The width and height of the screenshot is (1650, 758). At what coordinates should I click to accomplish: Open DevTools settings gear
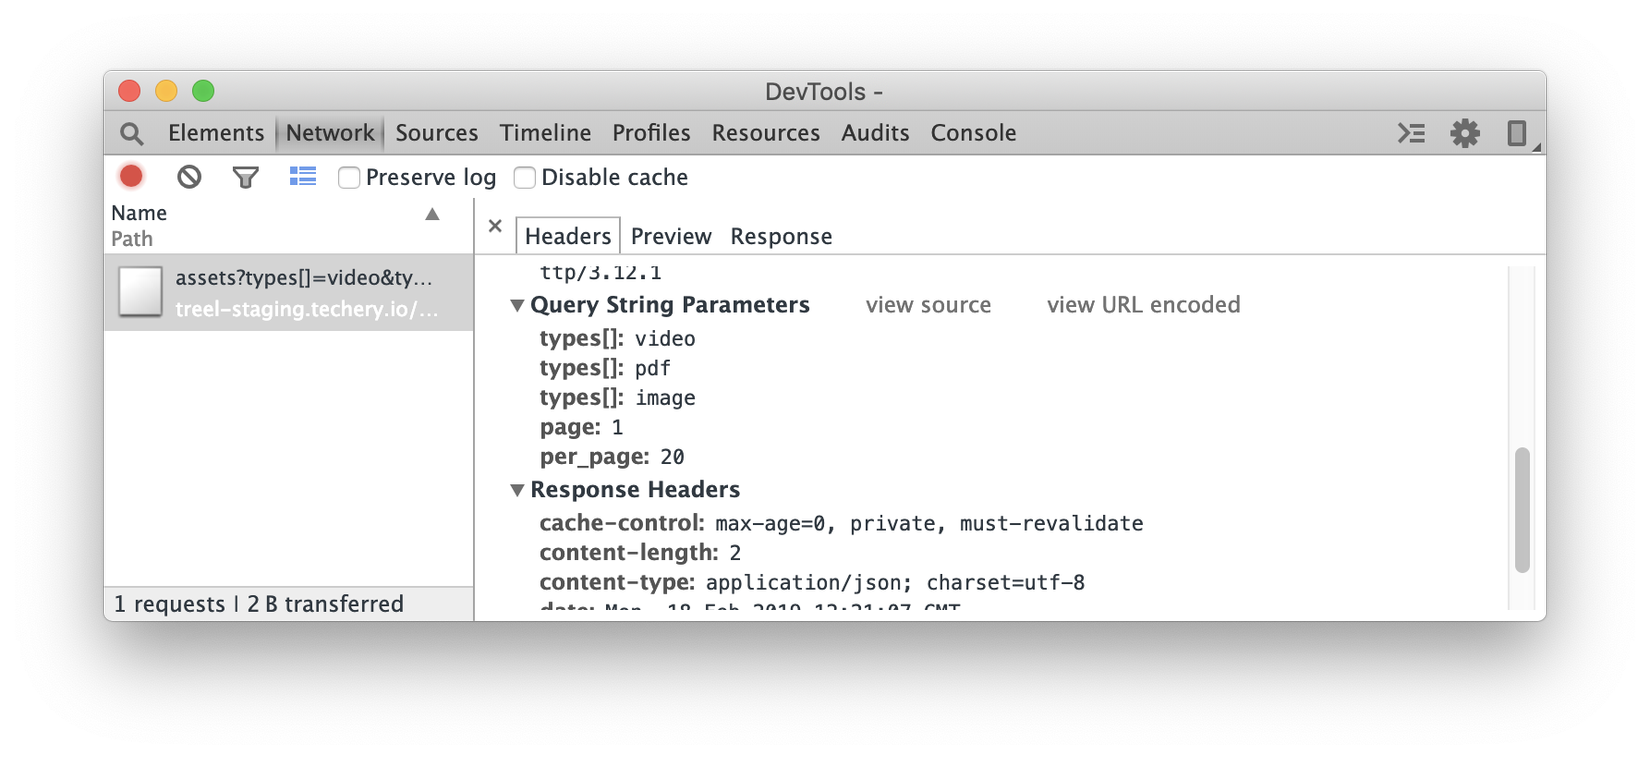tap(1465, 133)
